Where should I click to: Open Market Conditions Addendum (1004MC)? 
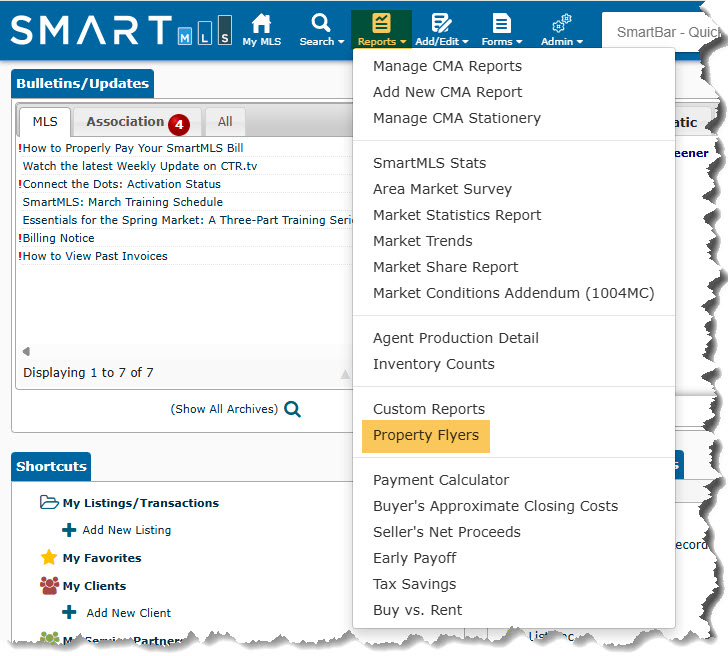coord(514,293)
